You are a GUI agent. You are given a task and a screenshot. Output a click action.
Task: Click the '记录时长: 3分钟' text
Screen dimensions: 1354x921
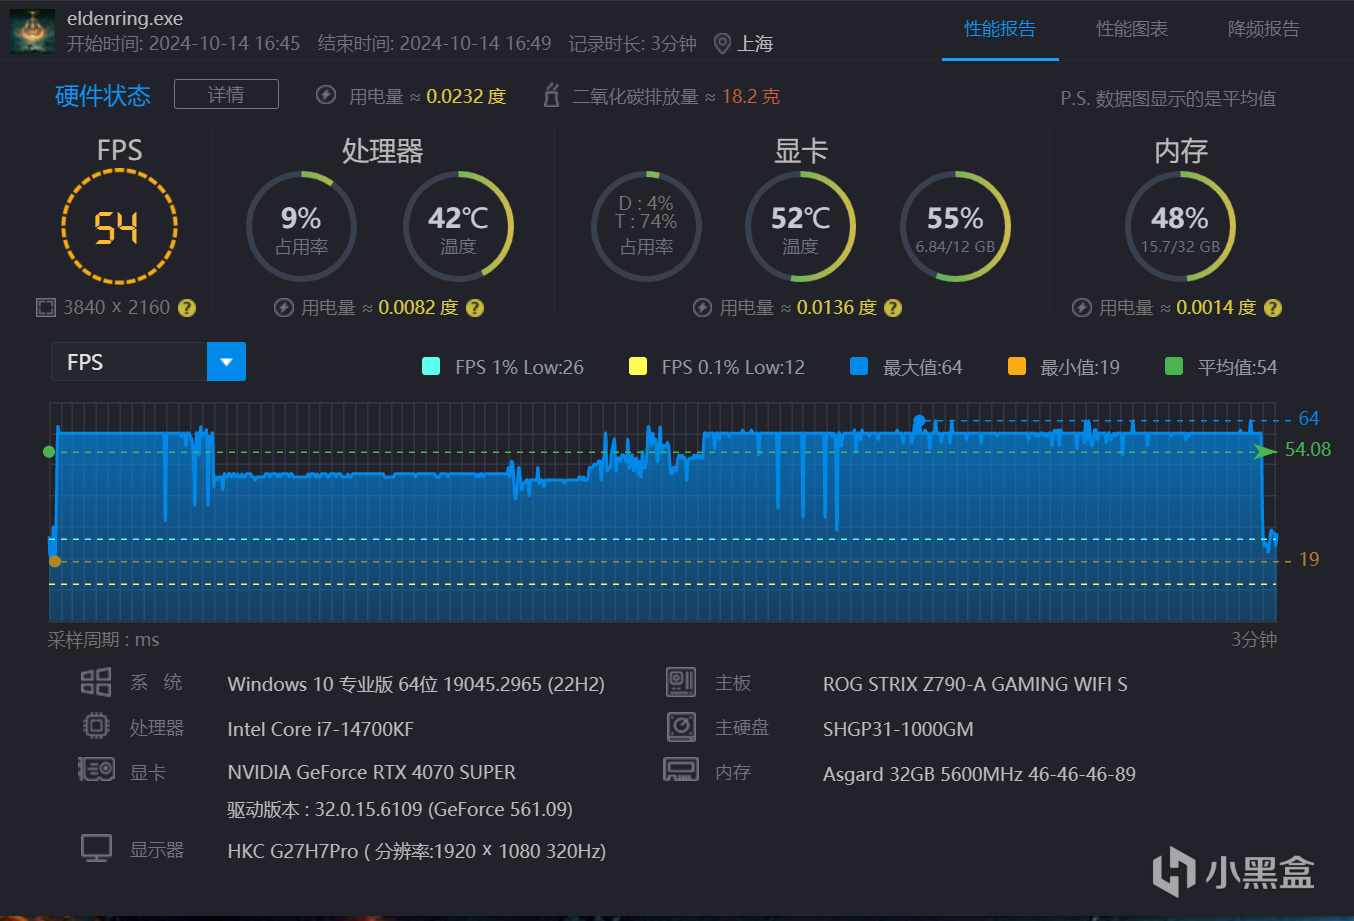632,44
